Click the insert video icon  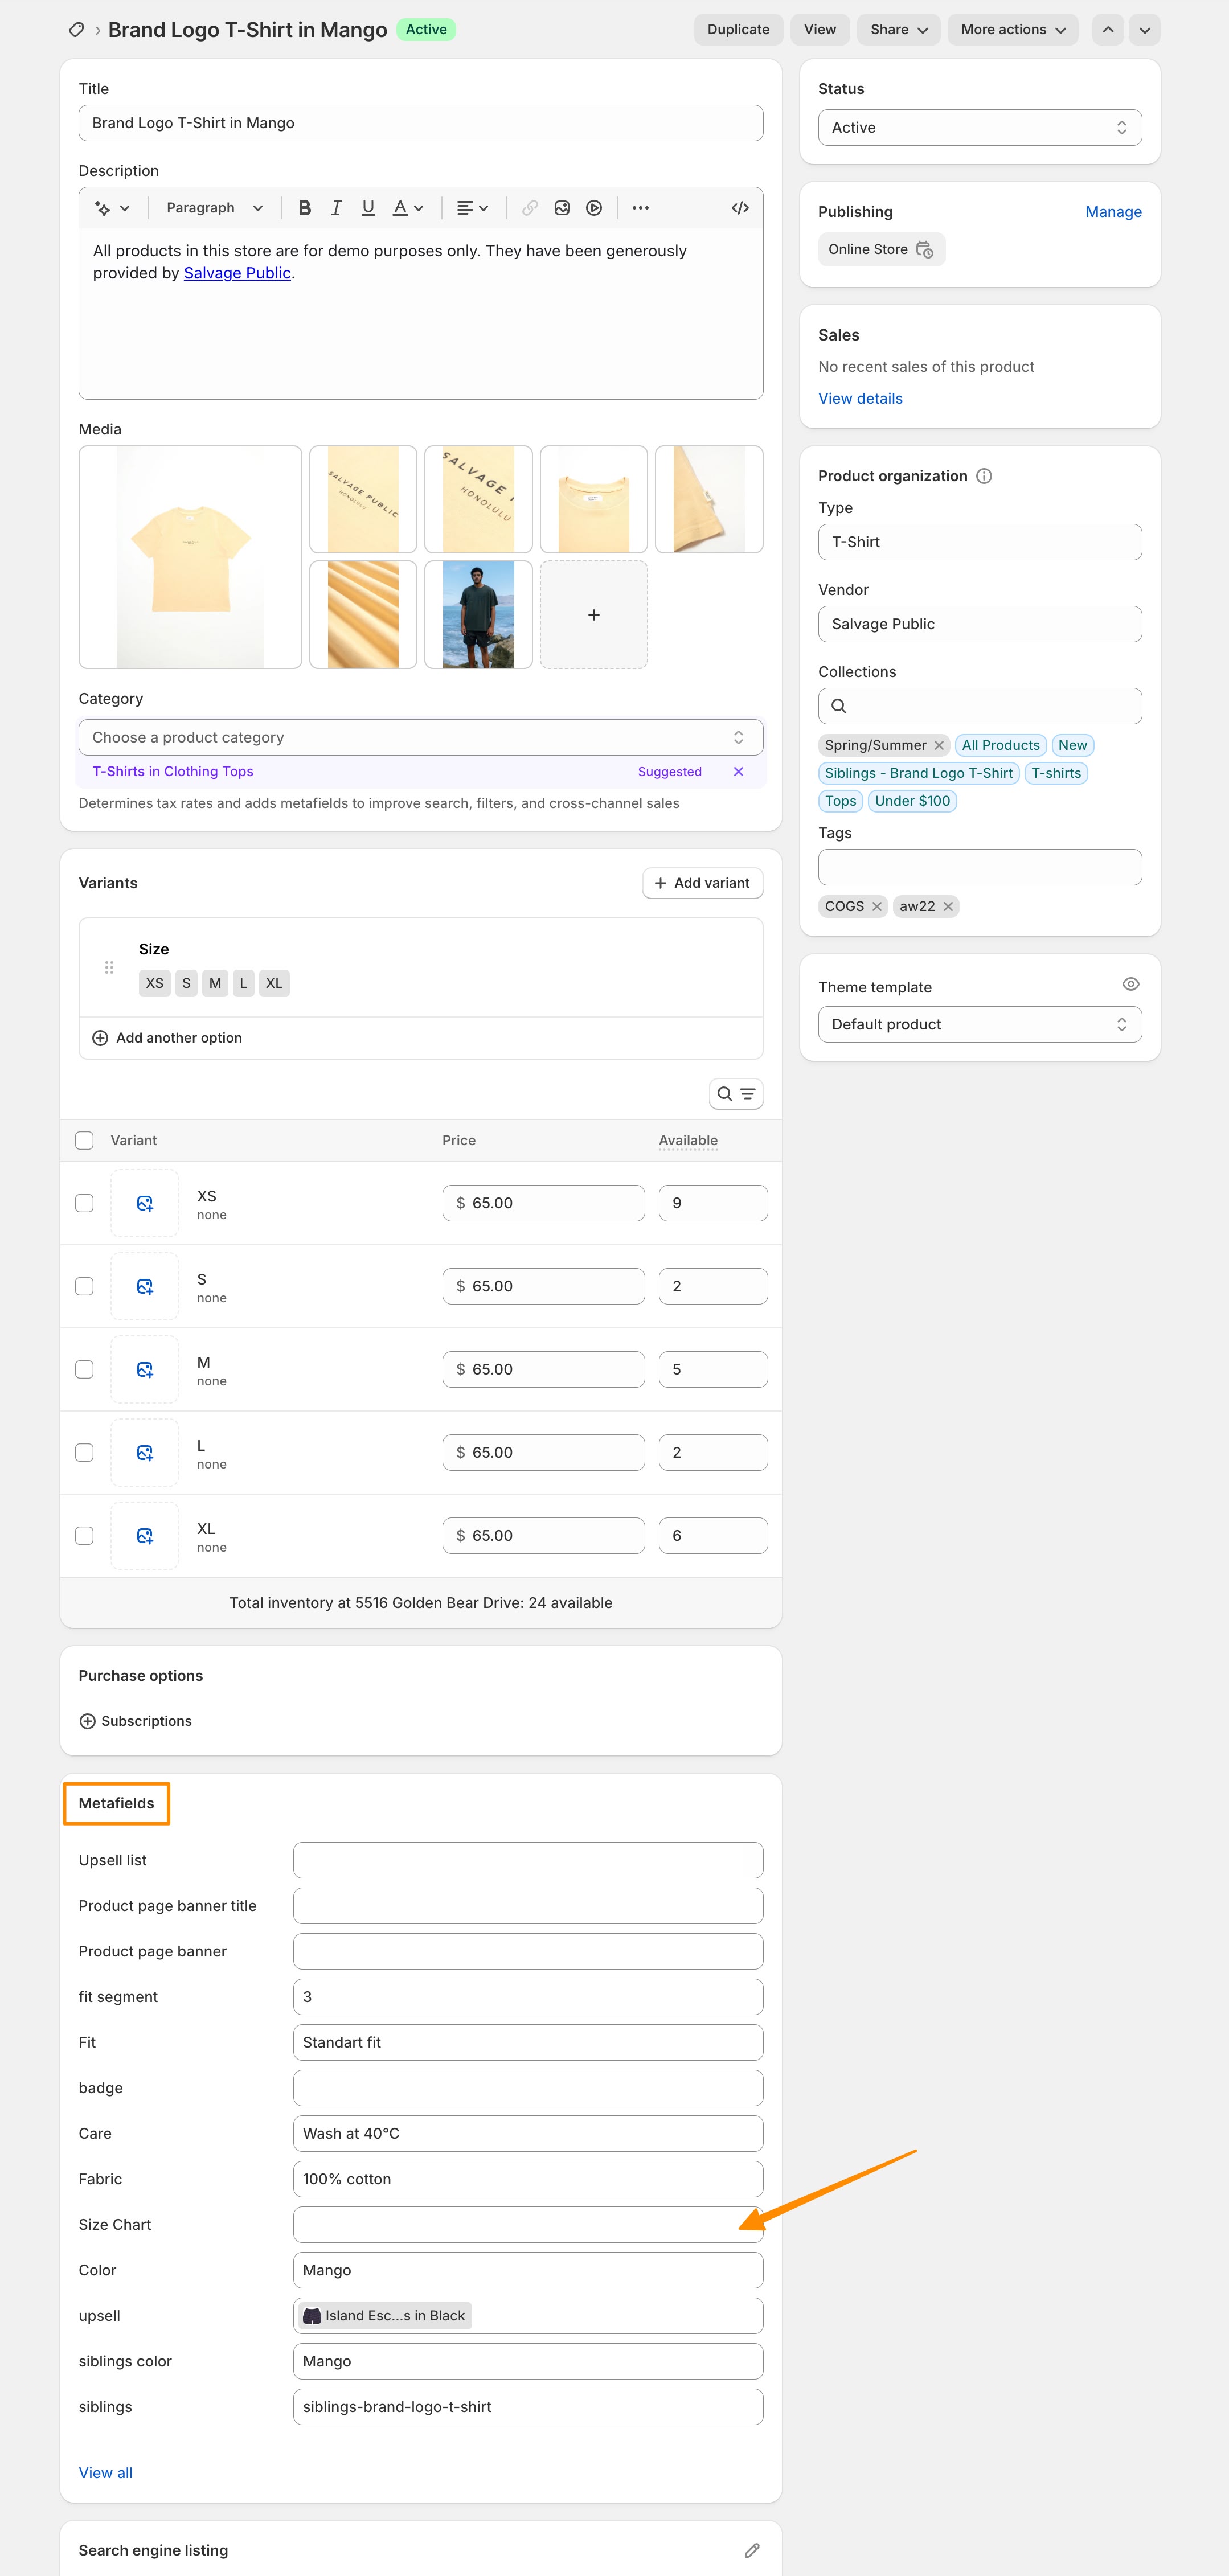pyautogui.click(x=594, y=208)
